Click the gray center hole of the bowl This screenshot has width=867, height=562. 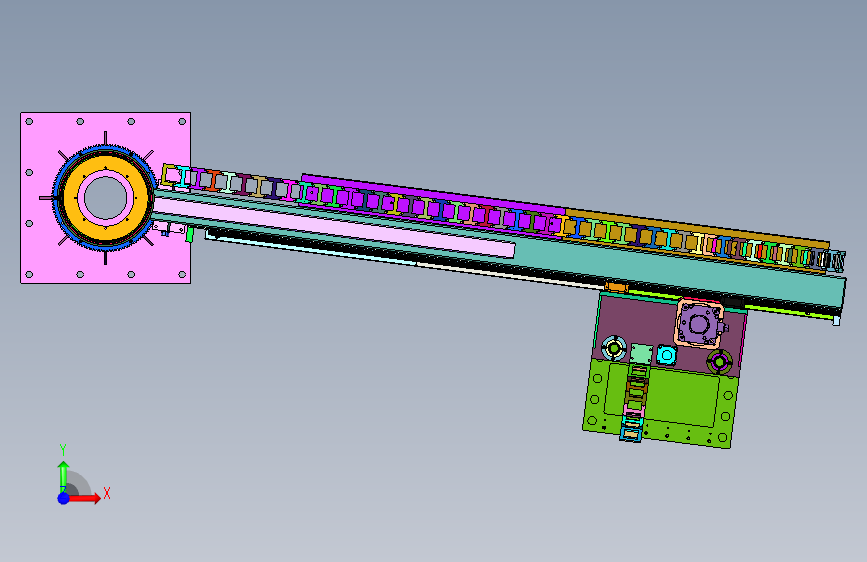pyautogui.click(x=106, y=198)
